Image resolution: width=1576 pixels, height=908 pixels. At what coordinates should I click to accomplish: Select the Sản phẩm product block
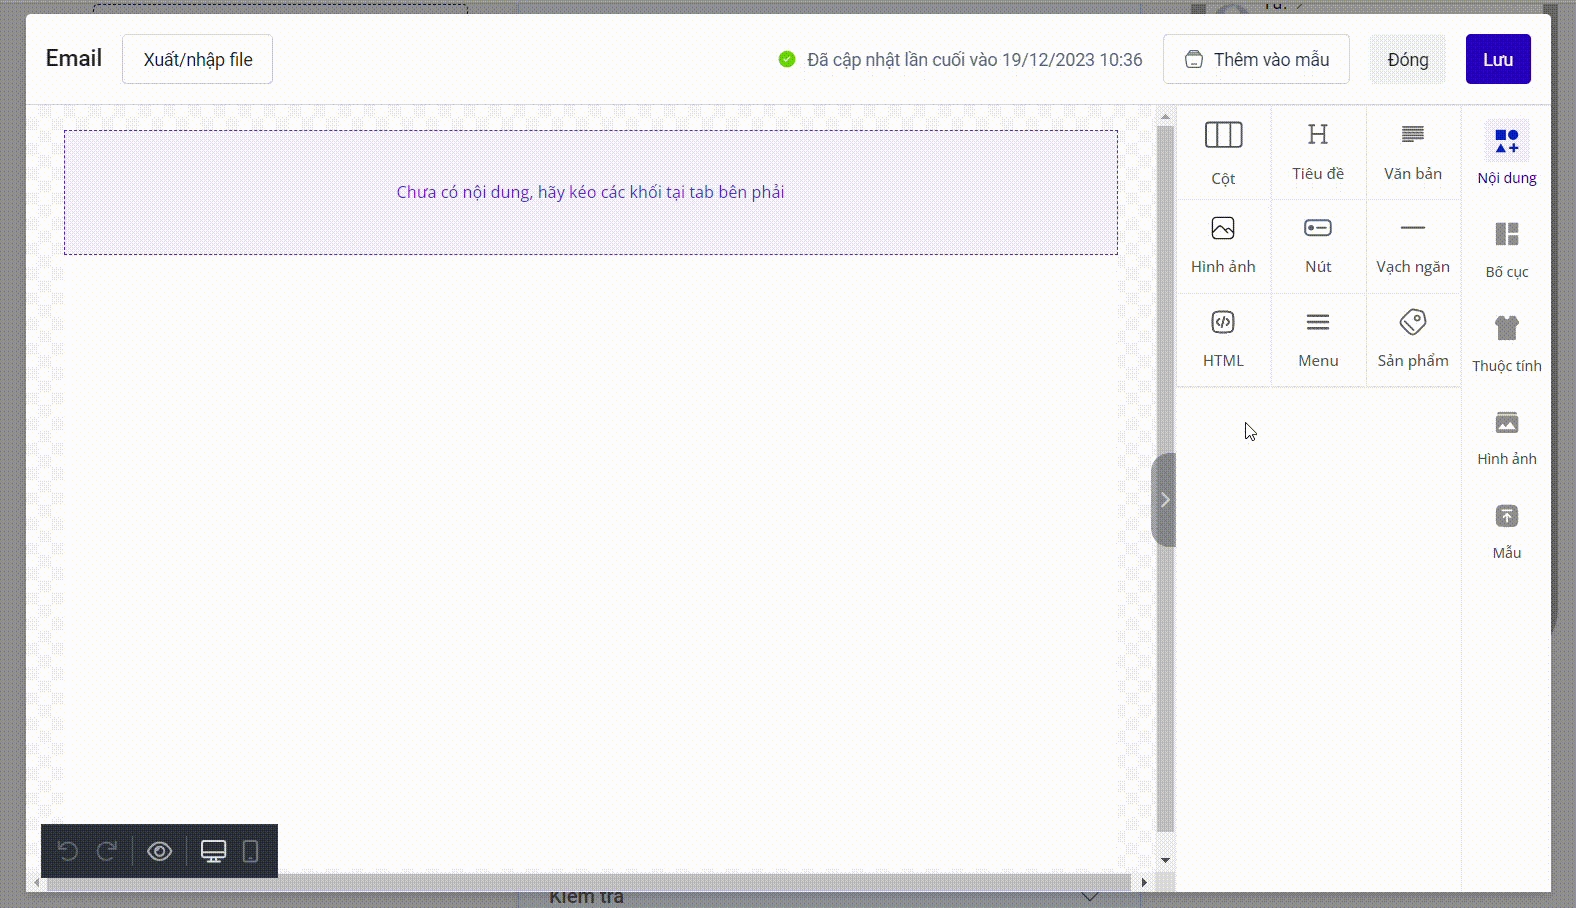click(x=1412, y=339)
